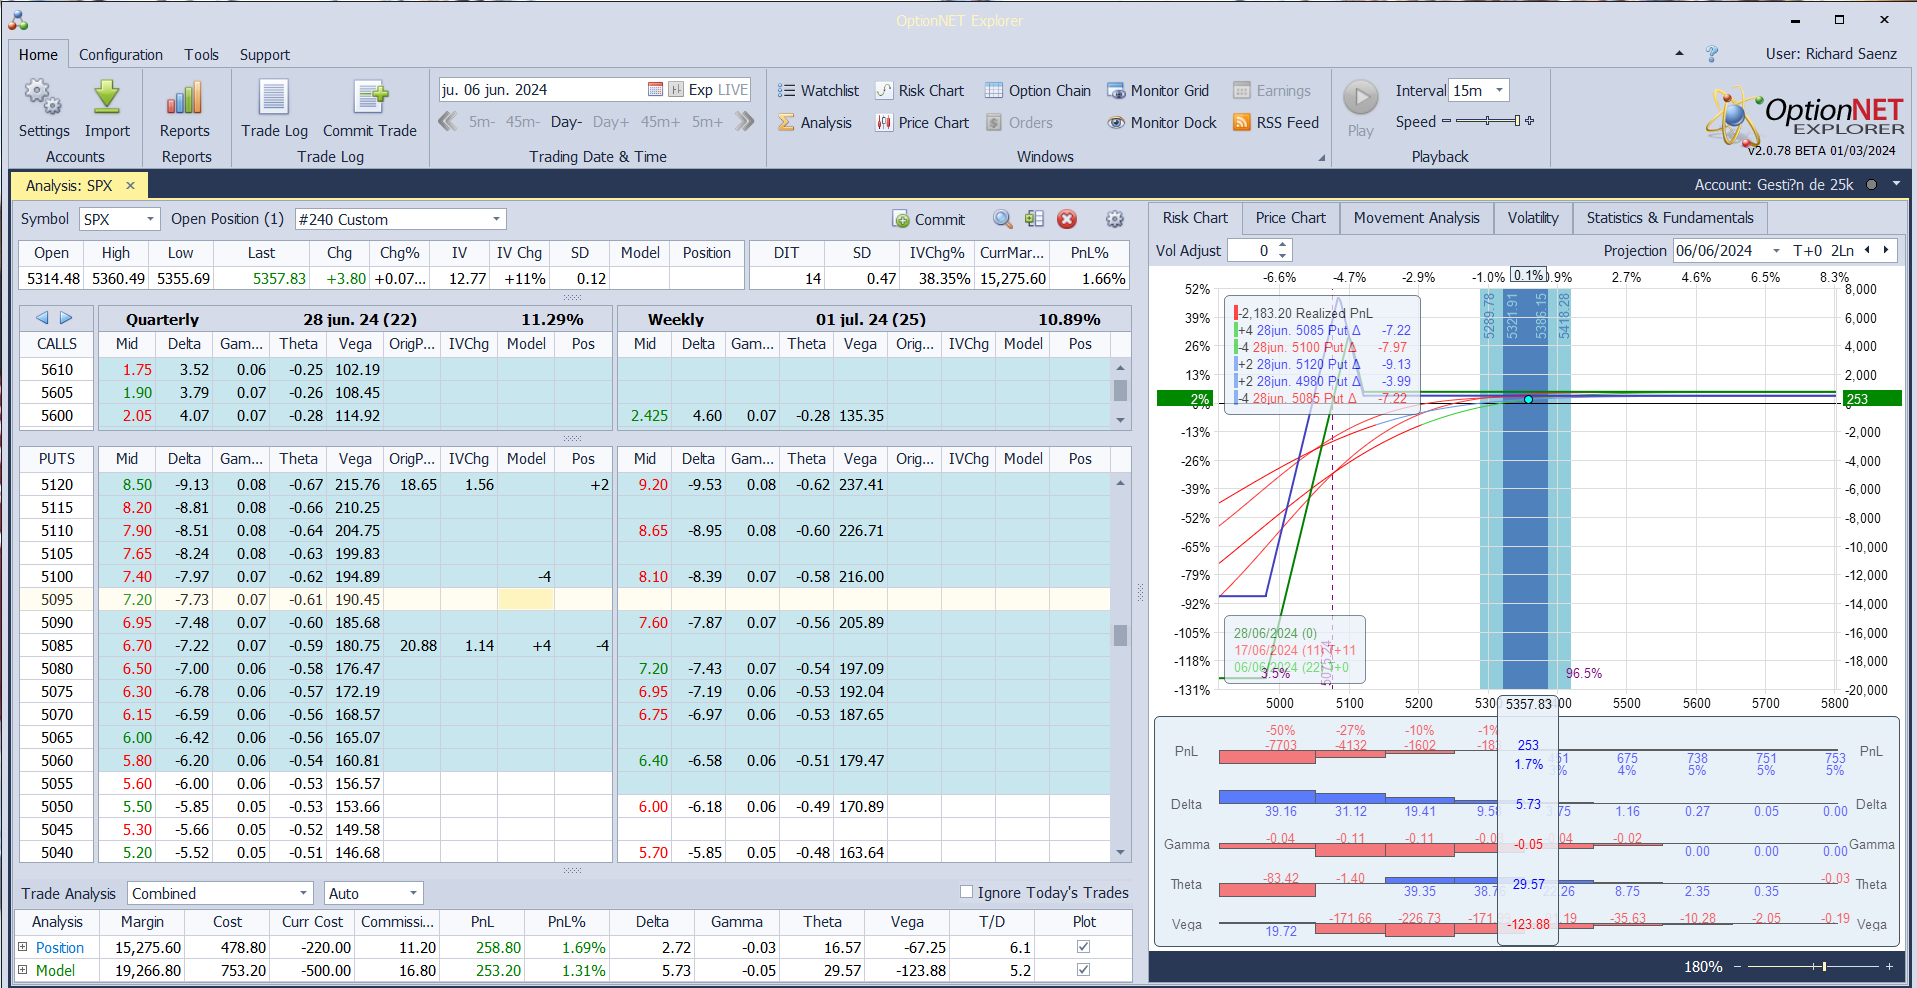Click the green split-table icon beside Commit
Image resolution: width=1917 pixels, height=988 pixels.
[x=1034, y=219]
